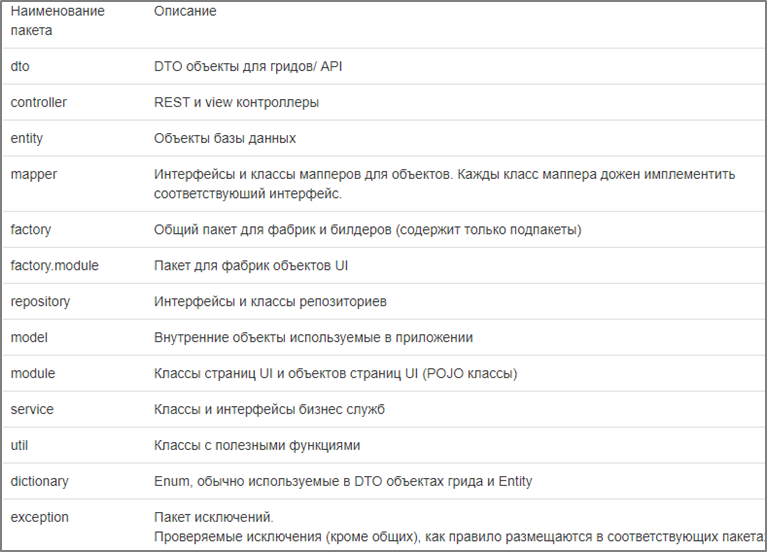This screenshot has width=767, height=552.
Task: Select the "exception" package name cell
Action: click(x=40, y=517)
